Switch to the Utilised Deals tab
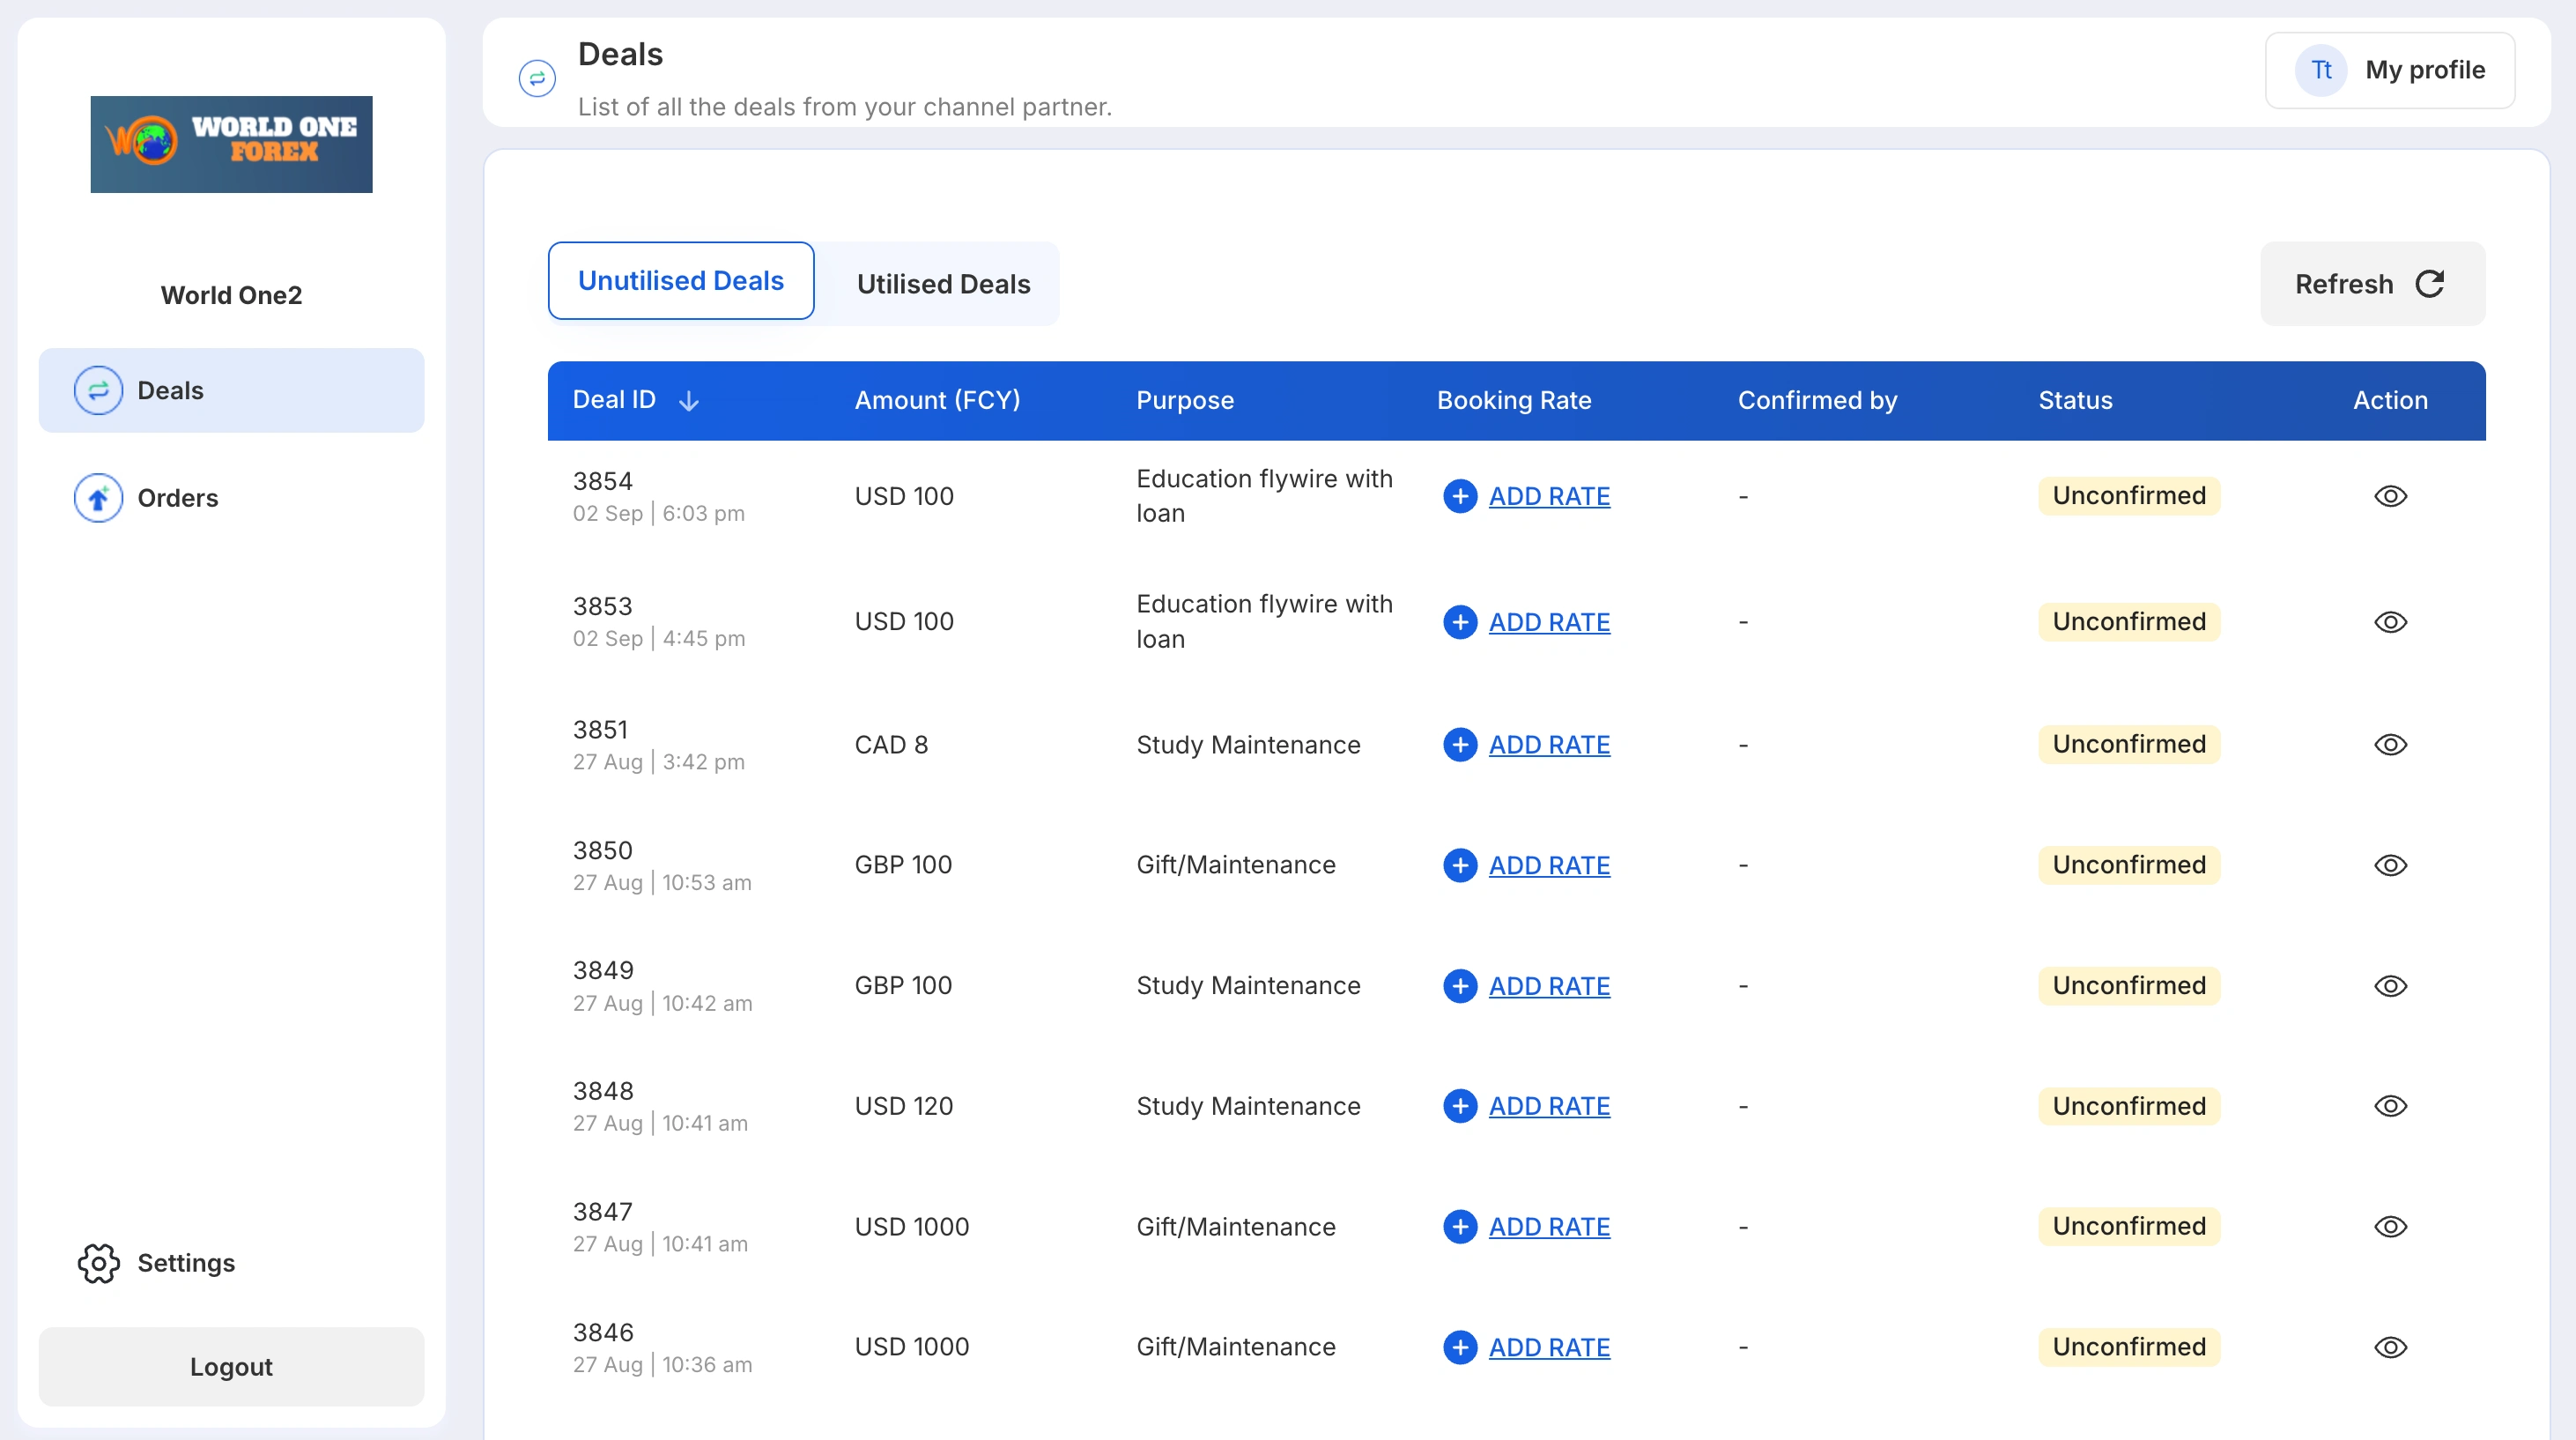Image resolution: width=2576 pixels, height=1440 pixels. (942, 284)
